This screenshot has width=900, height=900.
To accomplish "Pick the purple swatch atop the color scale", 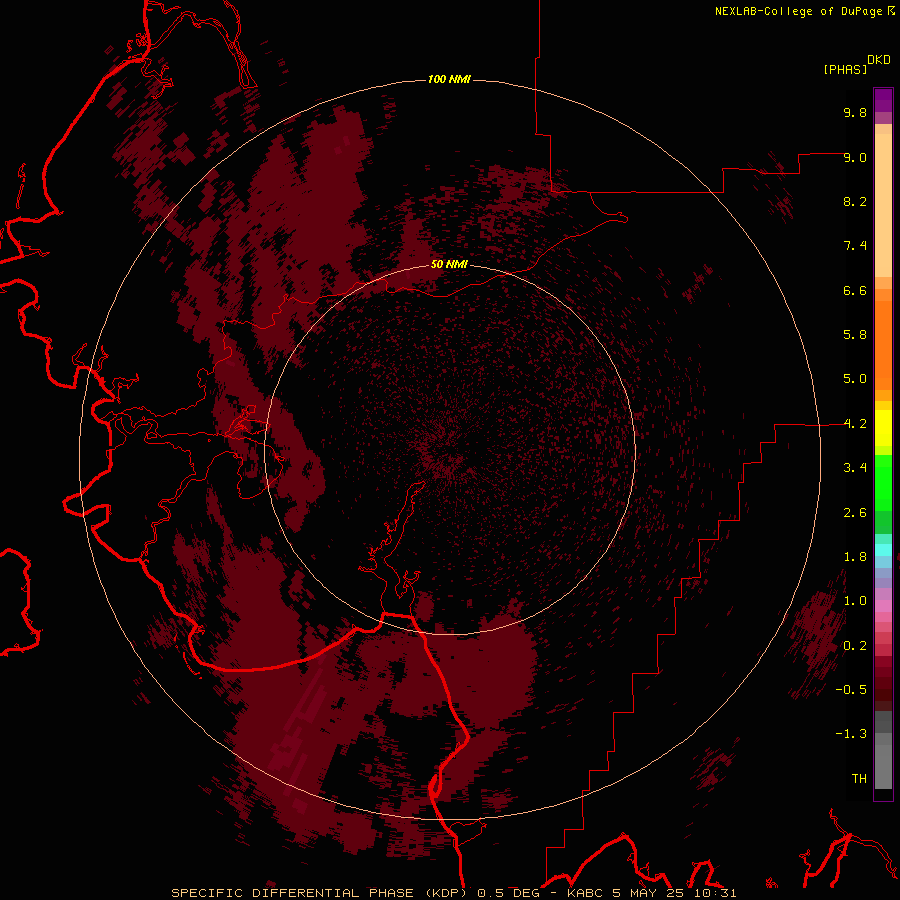I will pyautogui.click(x=883, y=100).
